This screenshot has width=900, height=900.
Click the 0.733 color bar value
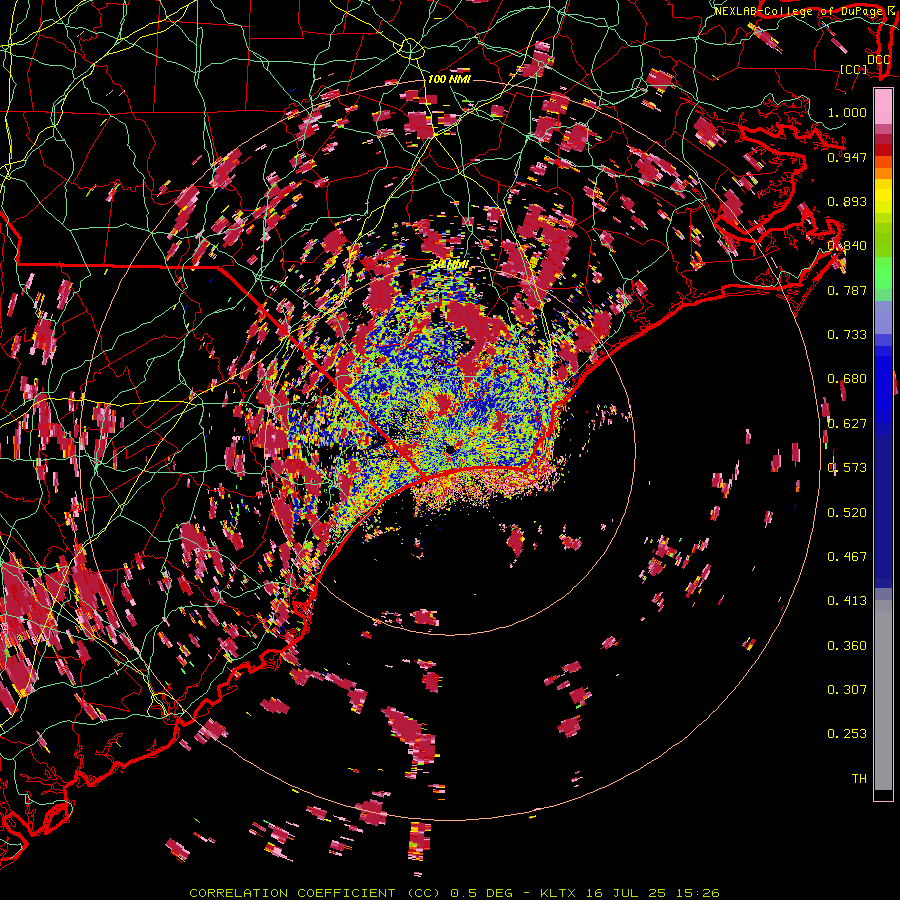tap(847, 335)
